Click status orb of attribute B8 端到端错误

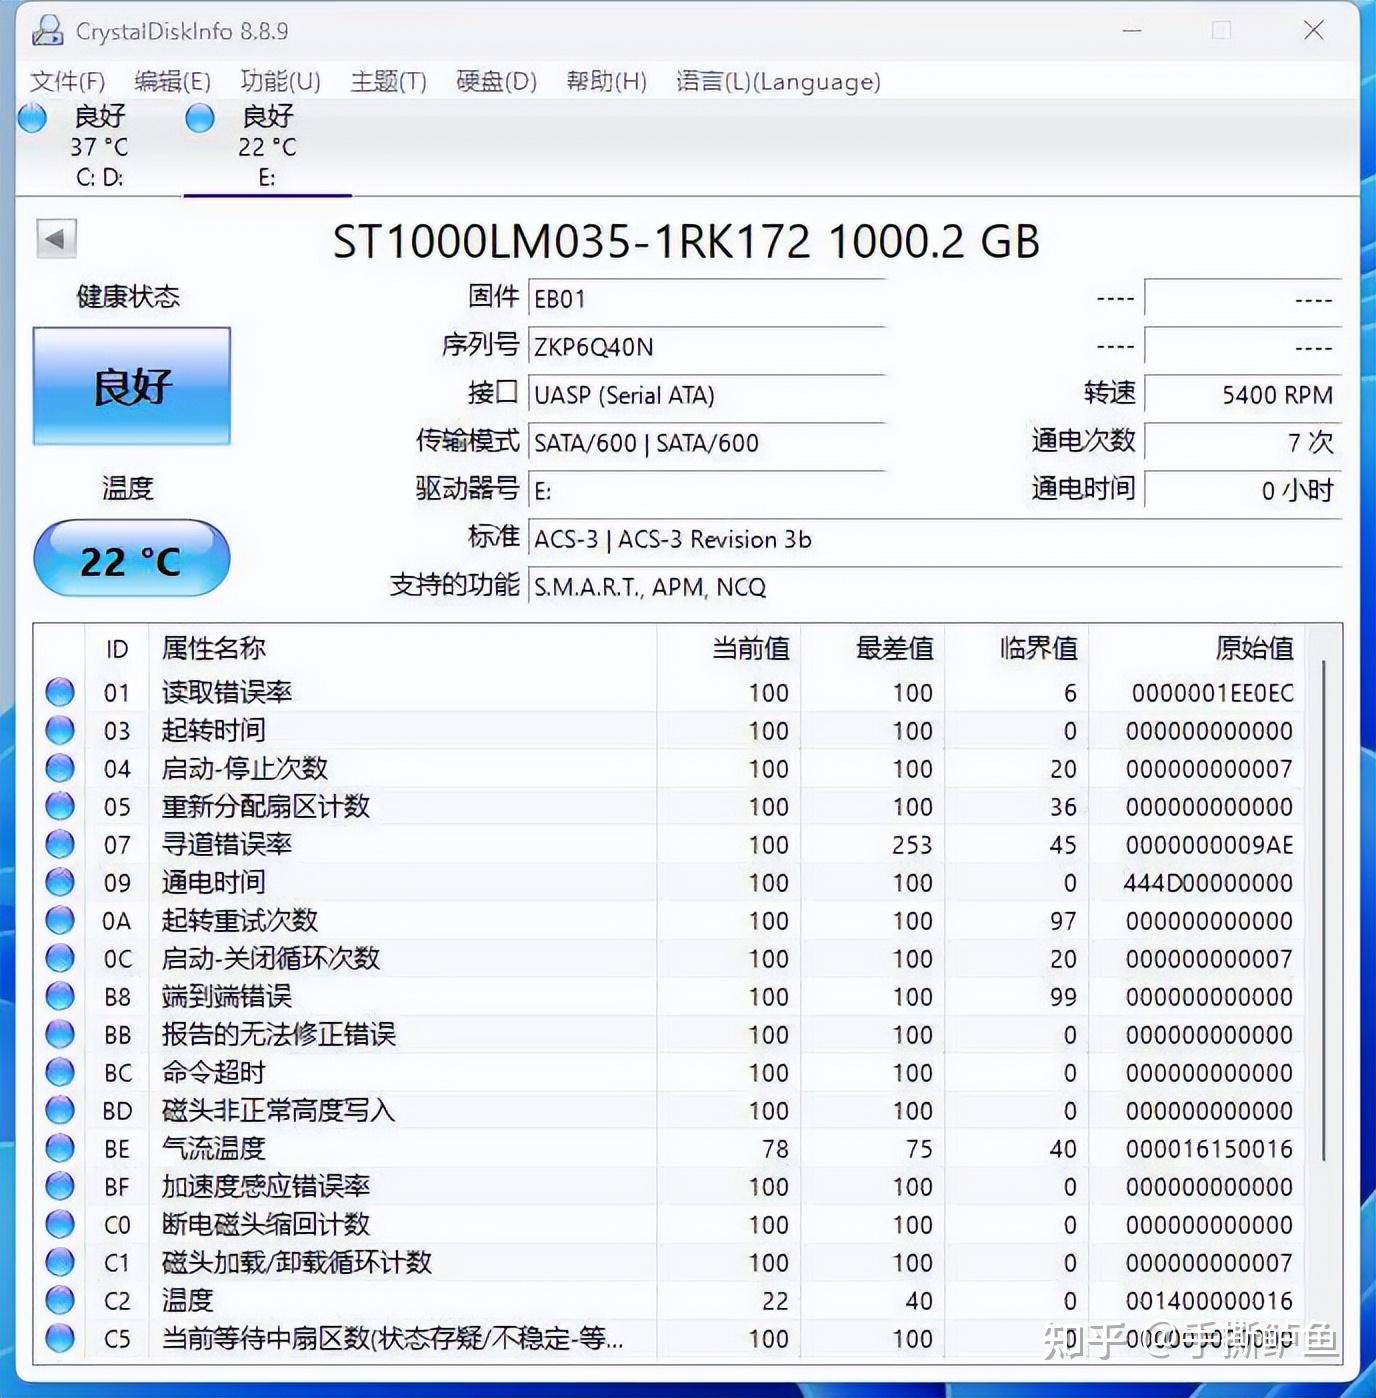tap(60, 996)
